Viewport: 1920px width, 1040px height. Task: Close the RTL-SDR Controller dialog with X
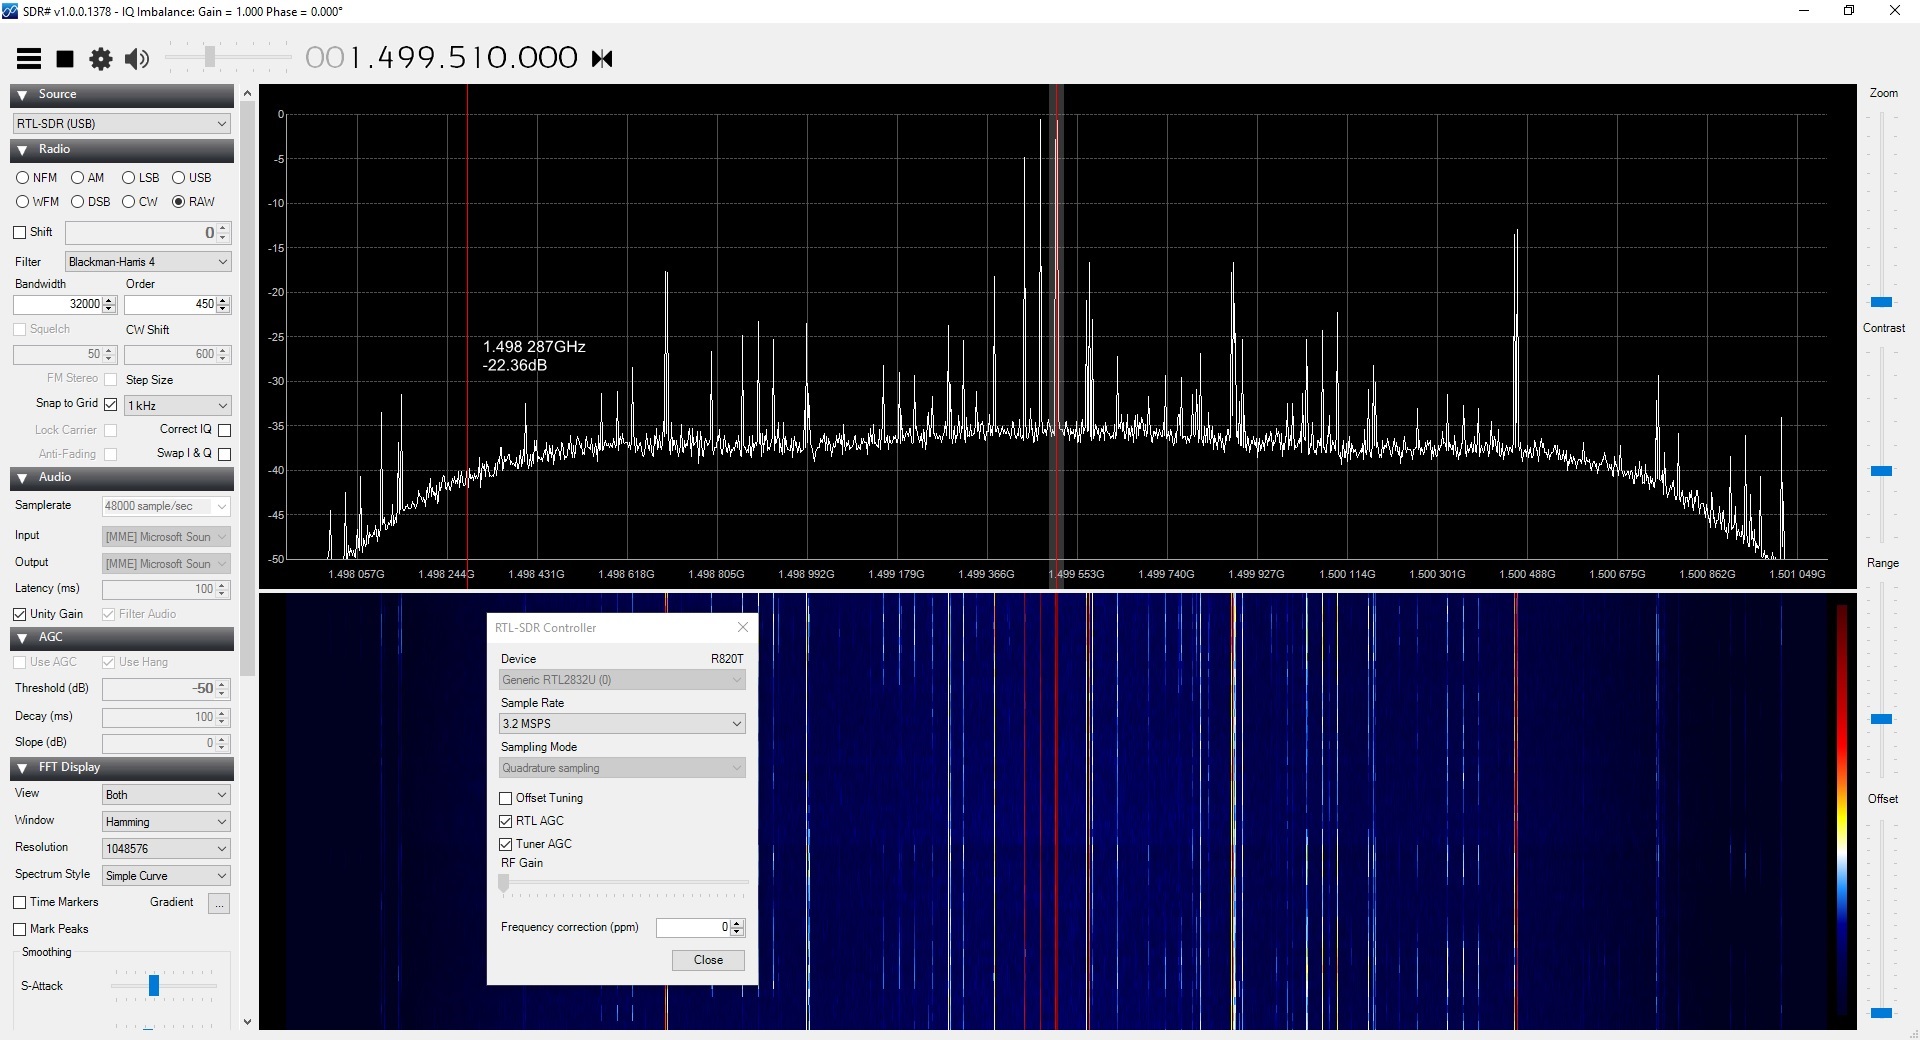tap(742, 627)
